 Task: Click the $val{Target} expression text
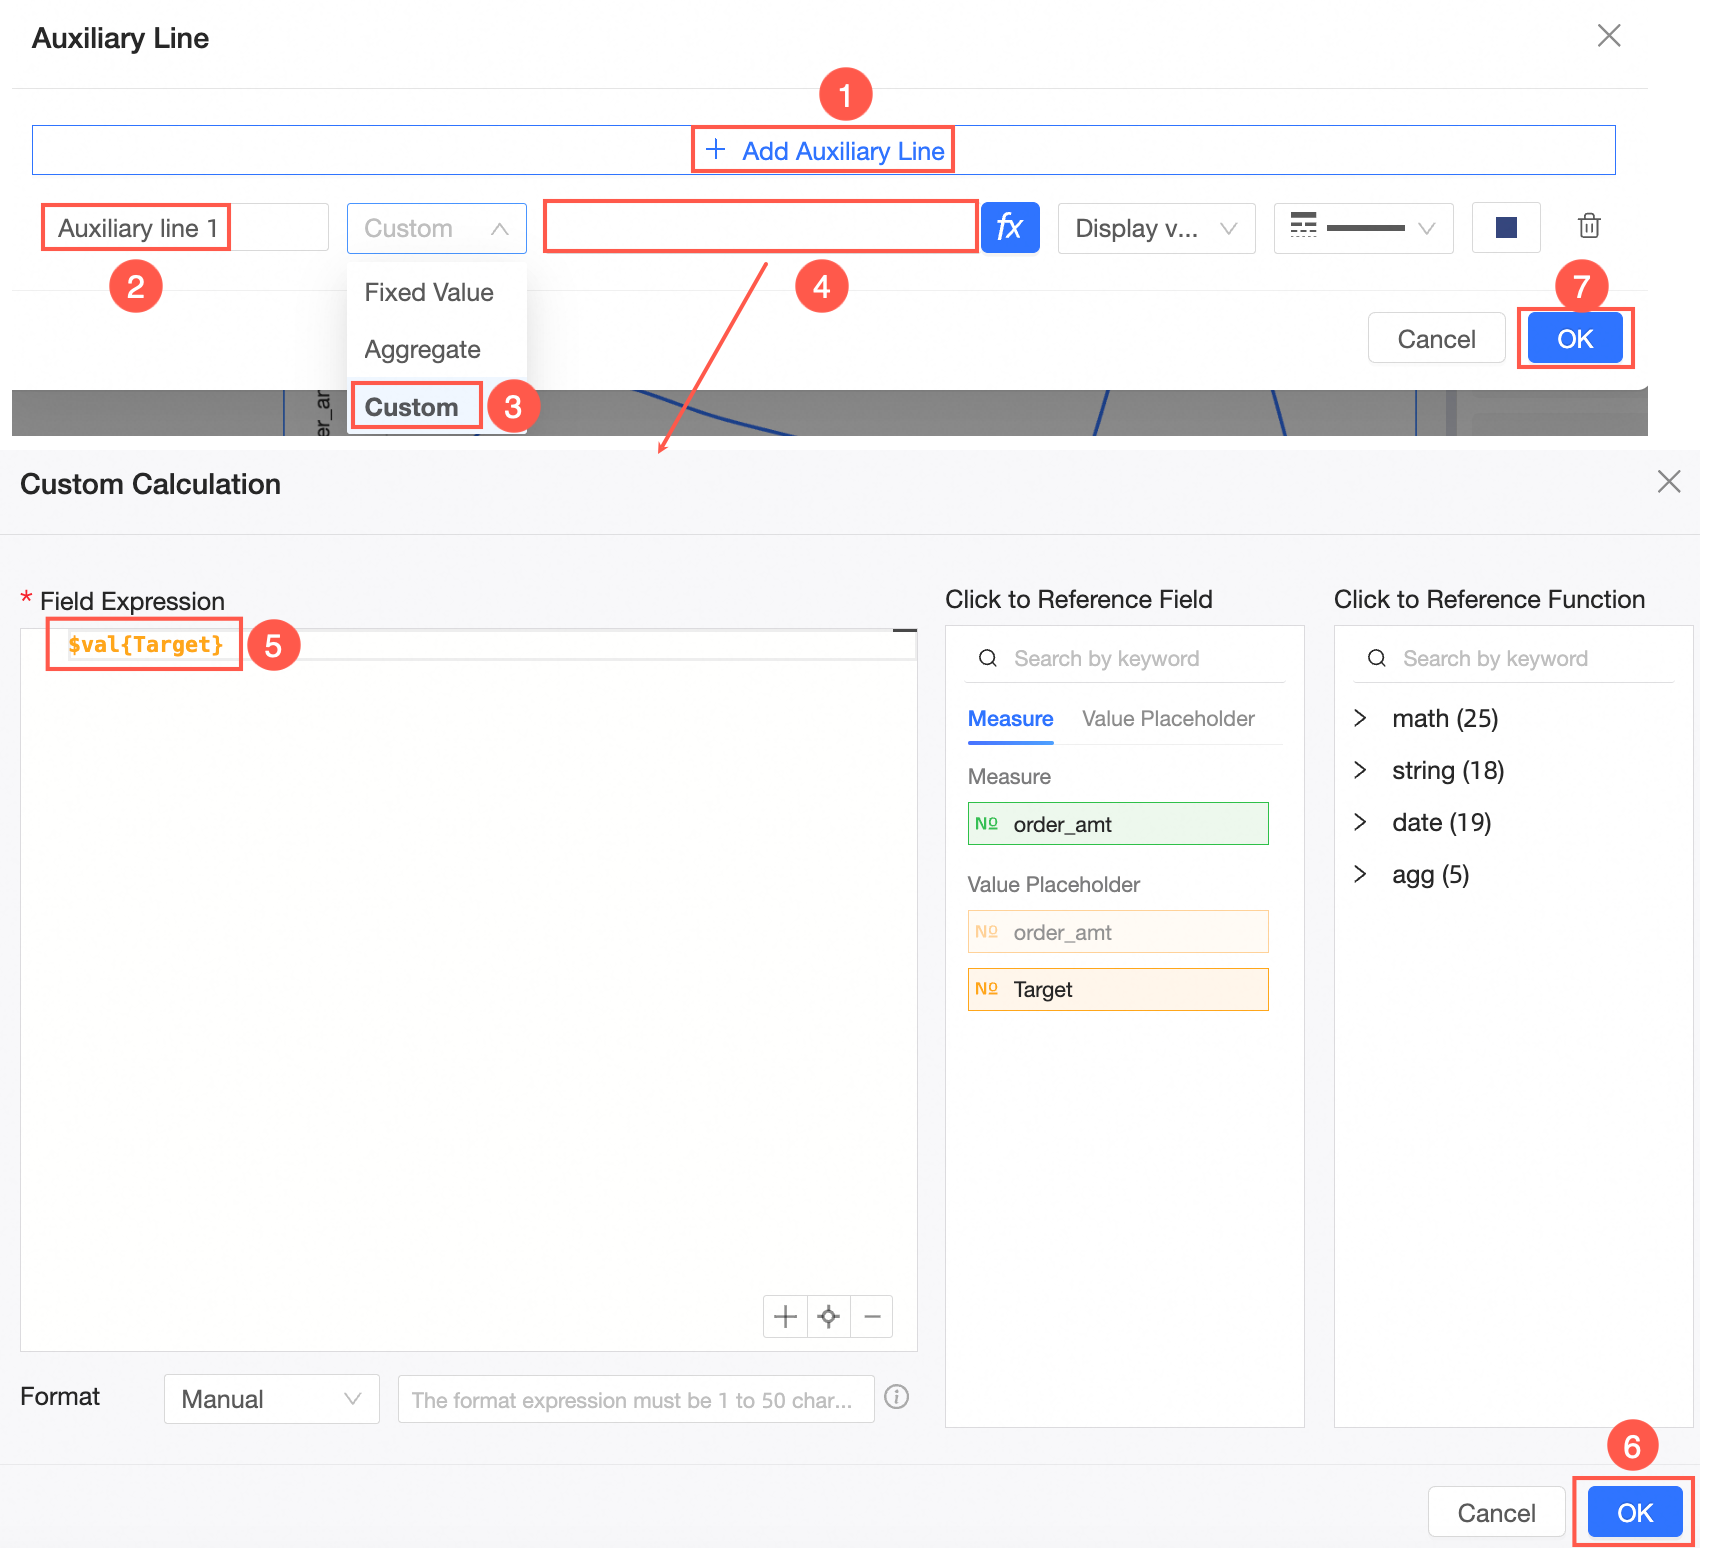(x=146, y=645)
